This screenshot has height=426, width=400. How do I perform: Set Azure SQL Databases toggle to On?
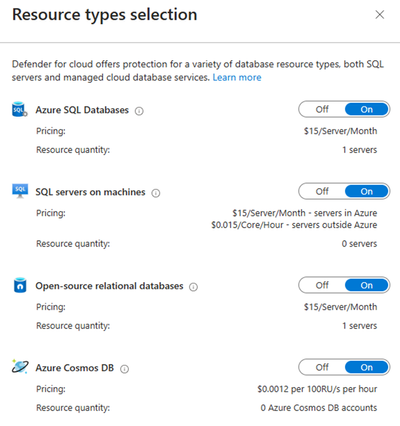367,109
